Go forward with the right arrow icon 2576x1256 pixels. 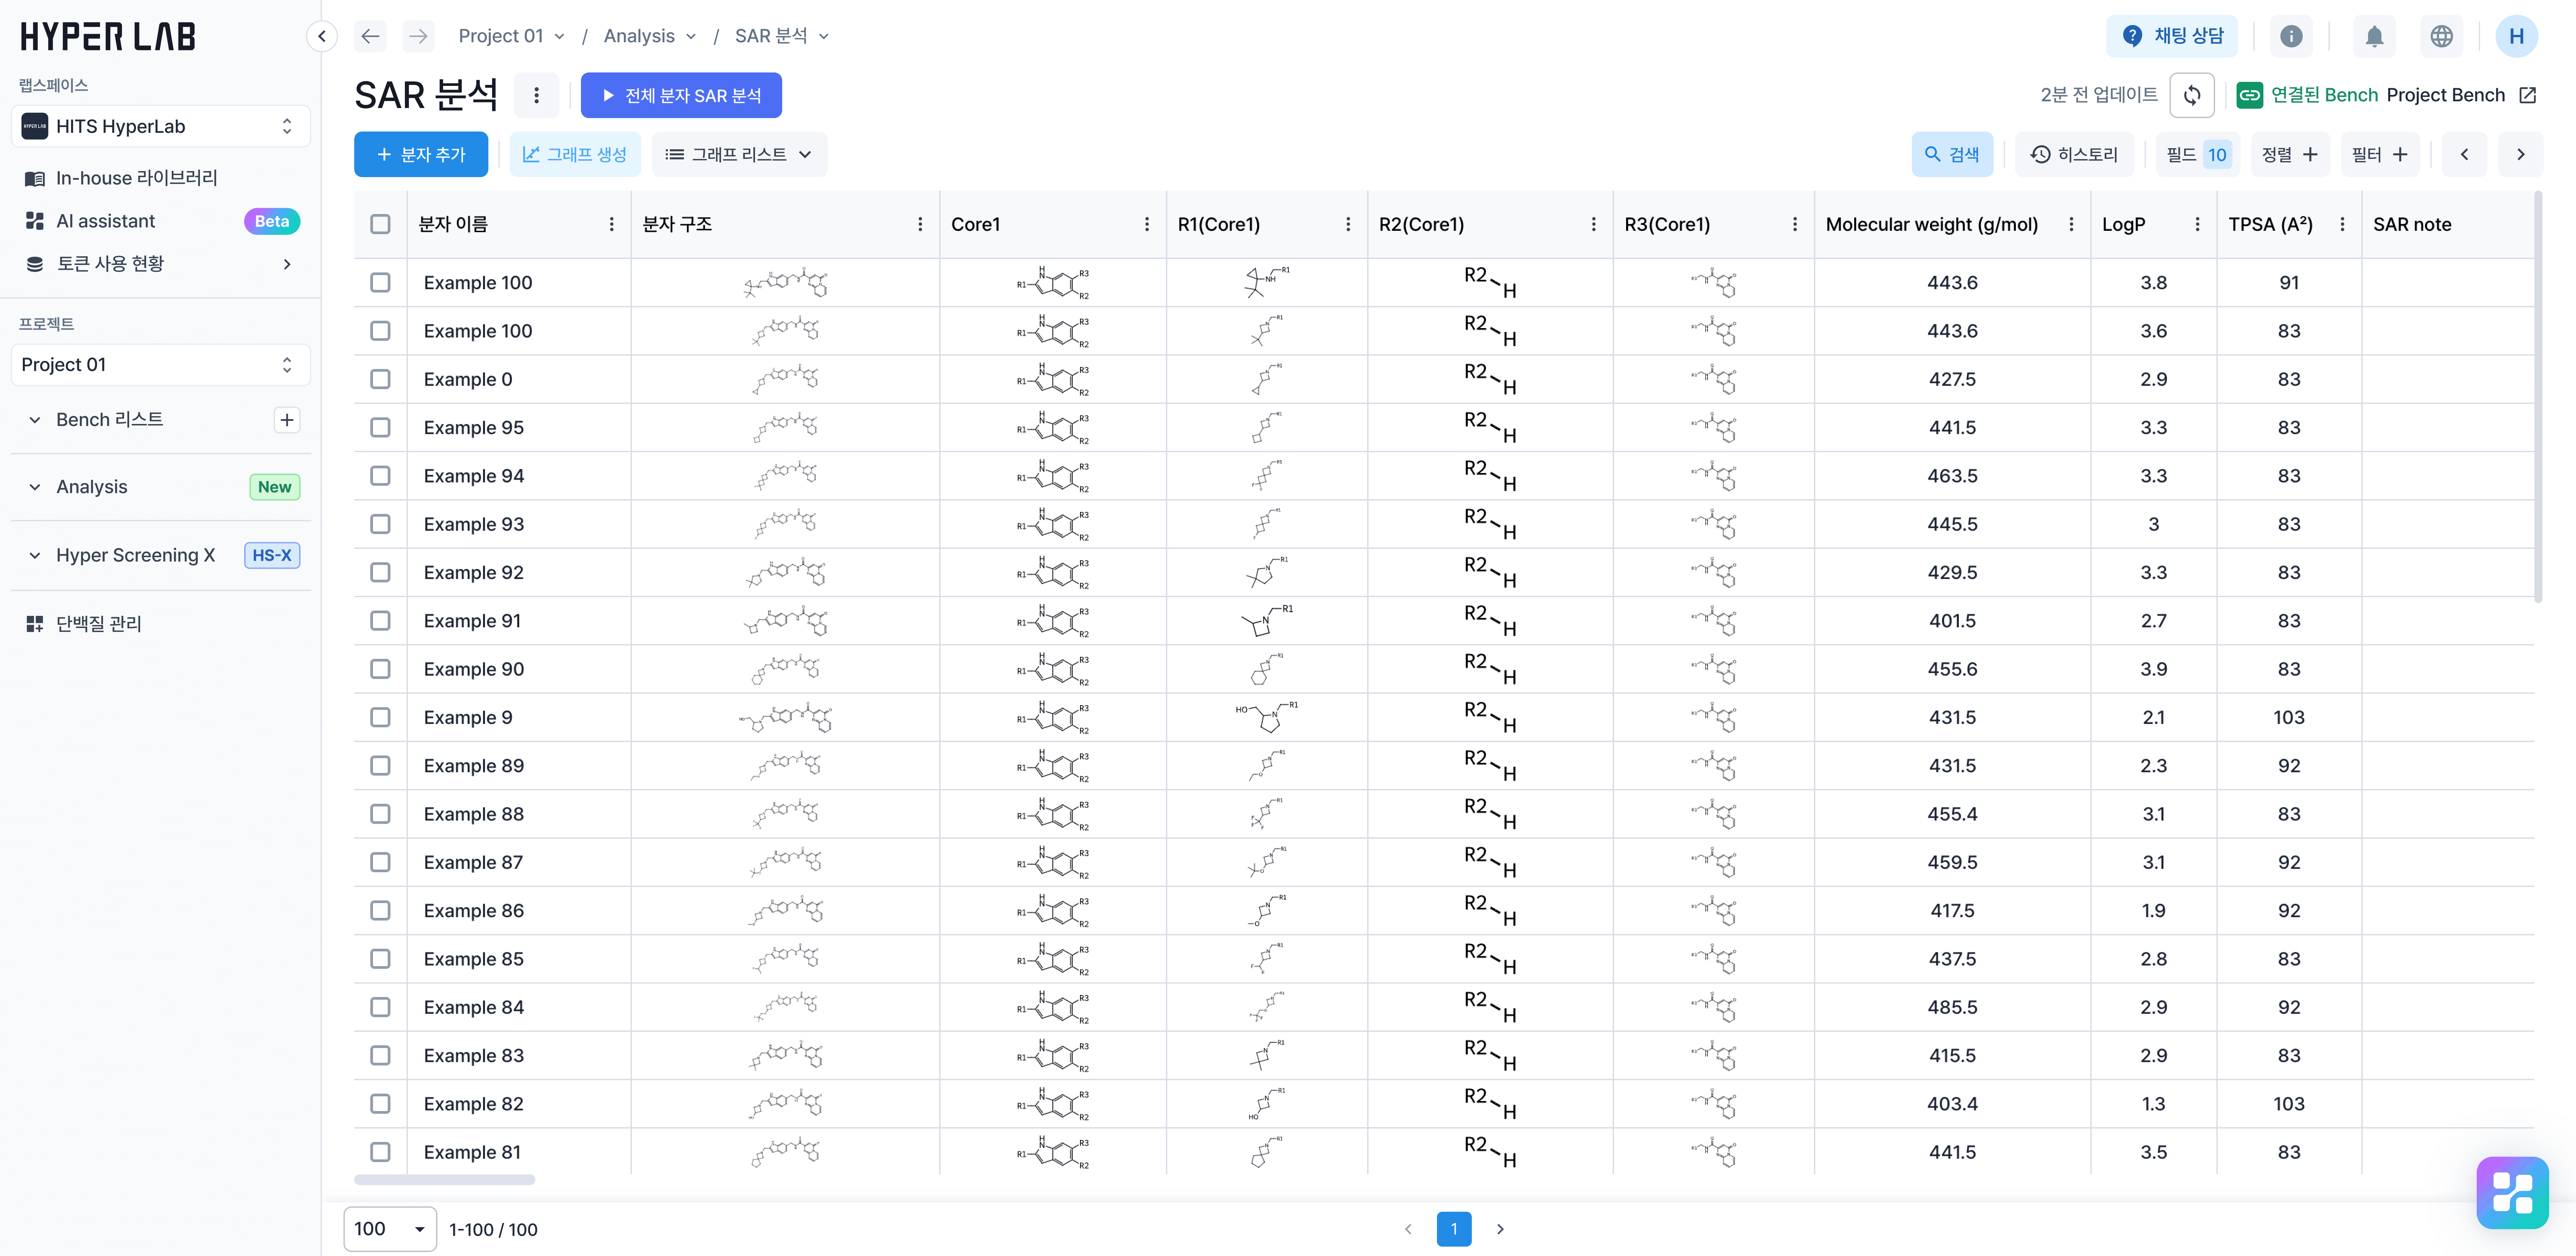click(x=418, y=36)
